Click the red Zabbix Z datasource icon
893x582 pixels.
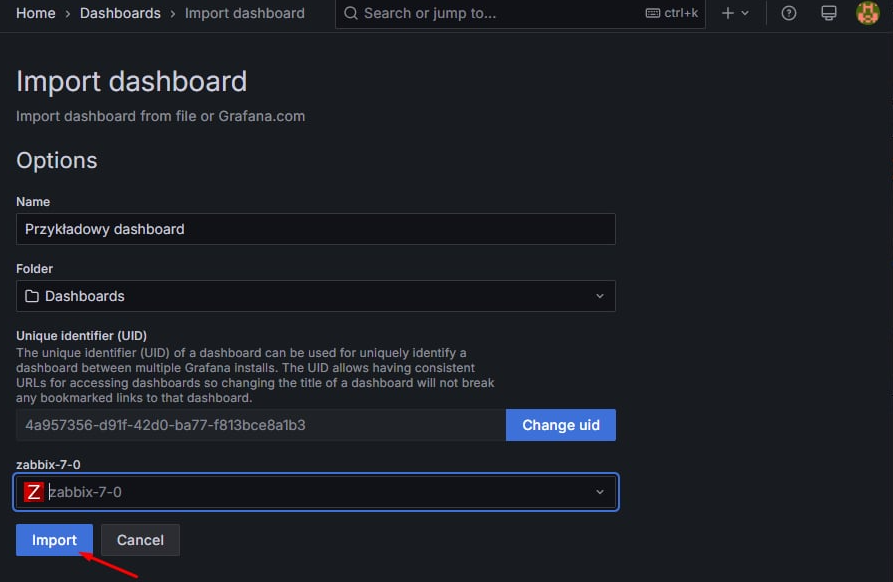tap(34, 492)
